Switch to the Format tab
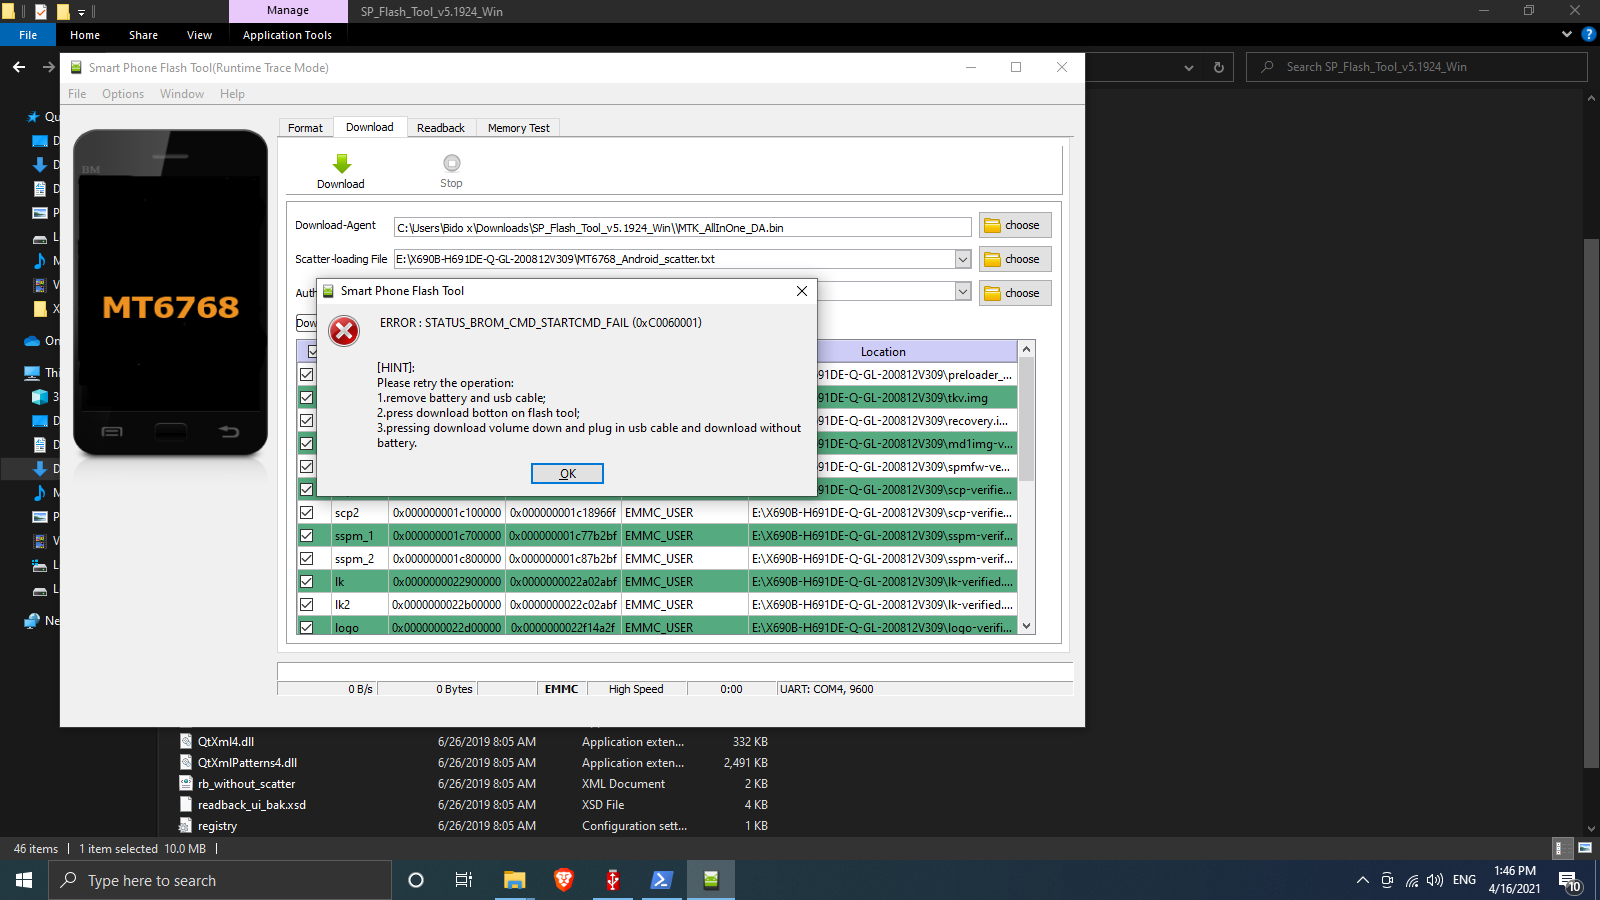This screenshot has width=1600, height=900. click(305, 128)
